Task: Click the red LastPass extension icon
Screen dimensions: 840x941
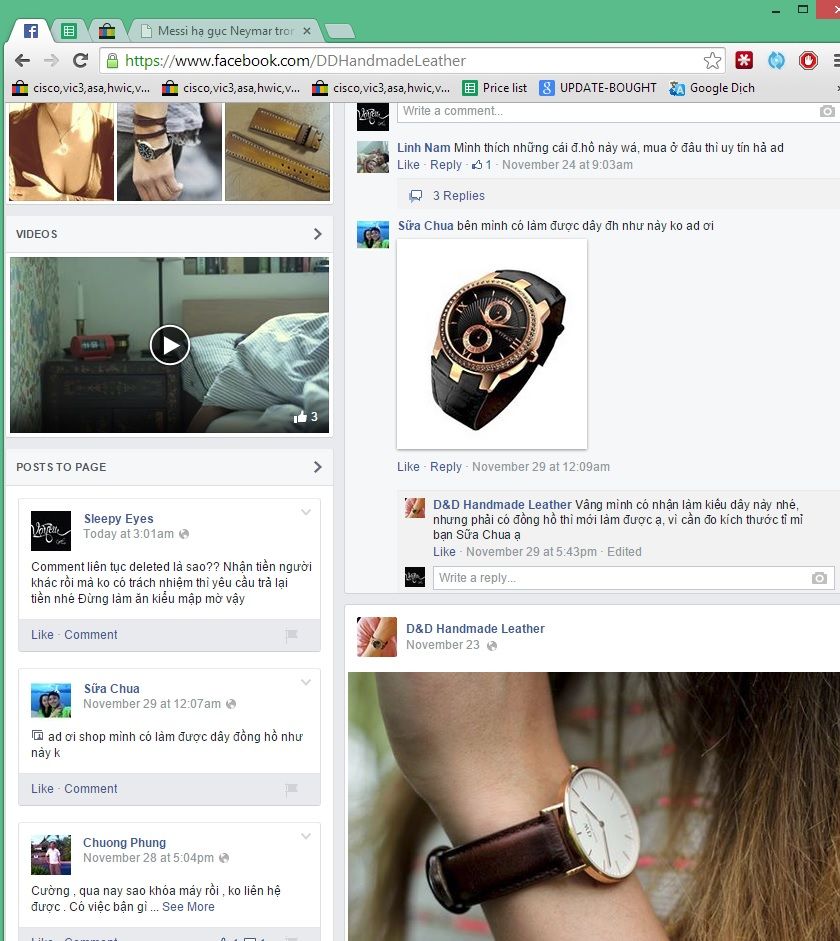Action: (x=744, y=61)
